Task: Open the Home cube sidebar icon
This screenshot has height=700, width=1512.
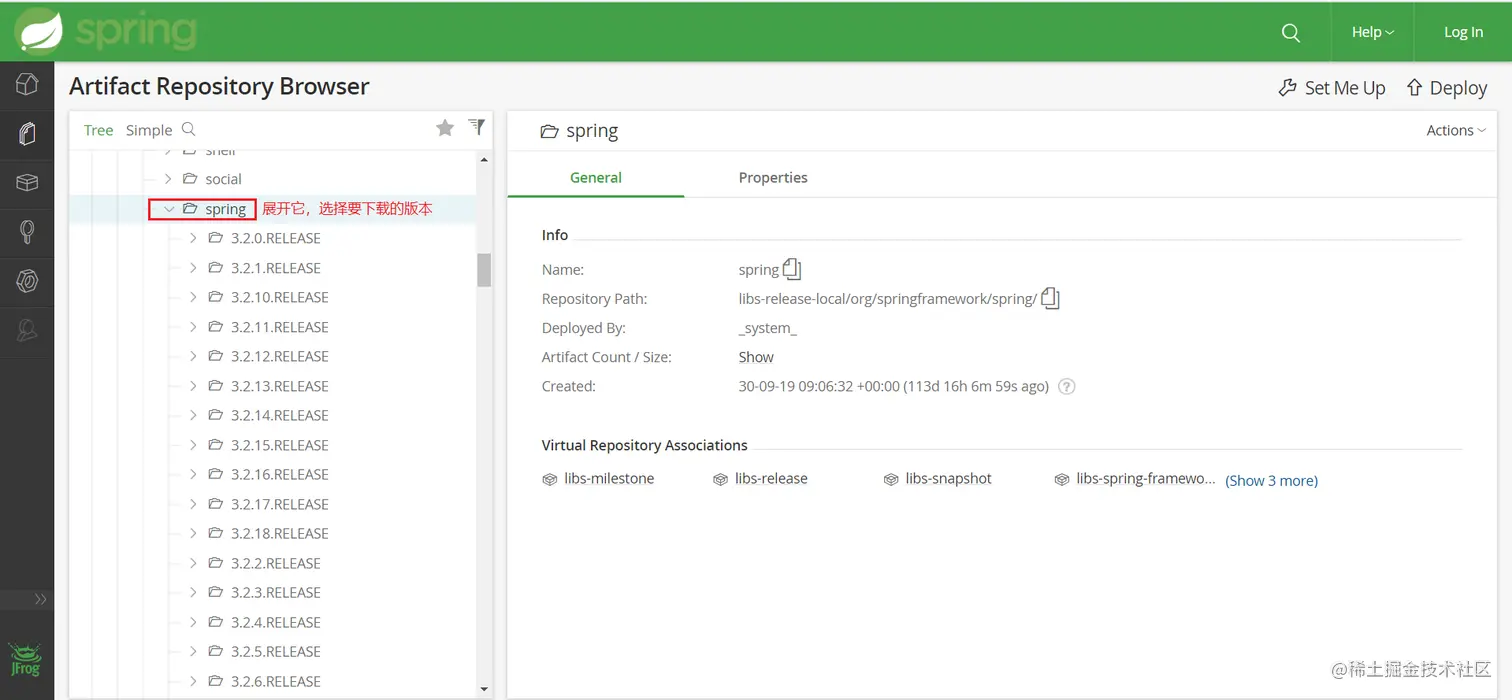Action: 27,86
